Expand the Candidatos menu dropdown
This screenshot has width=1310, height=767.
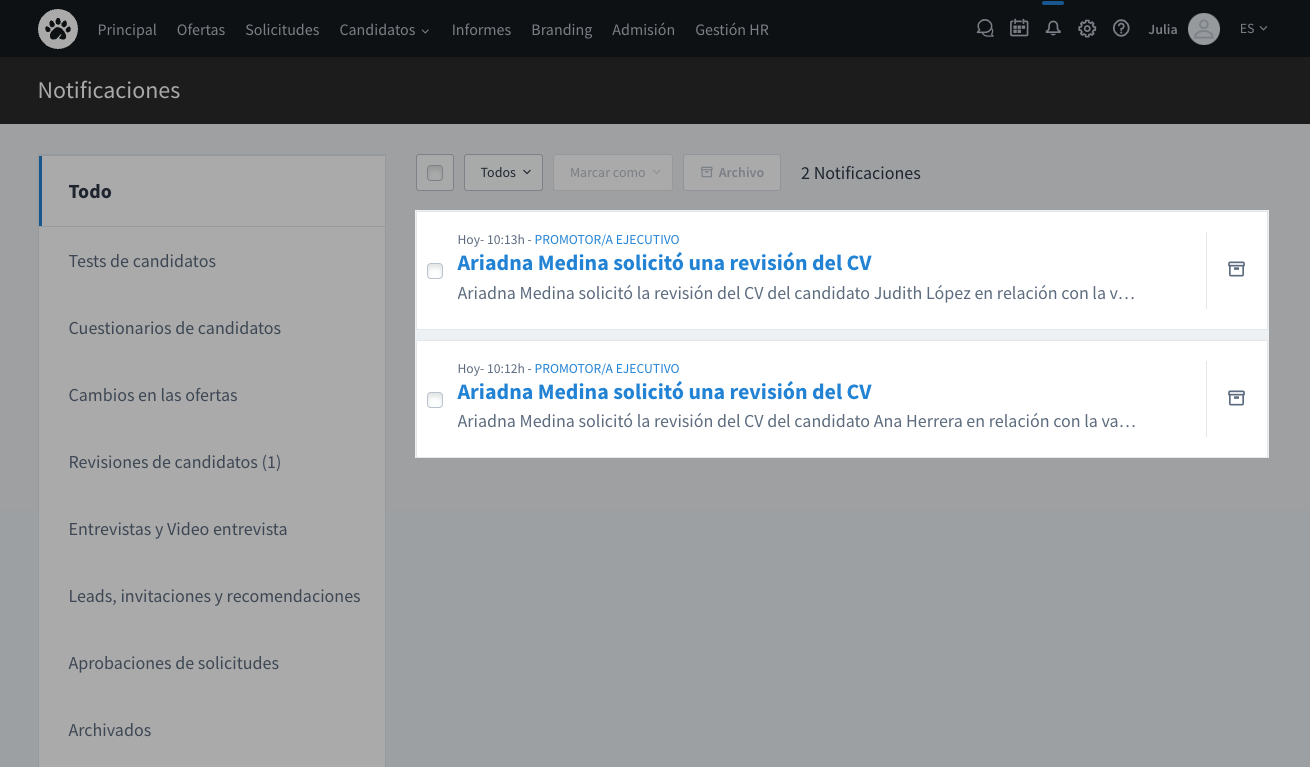[384, 29]
